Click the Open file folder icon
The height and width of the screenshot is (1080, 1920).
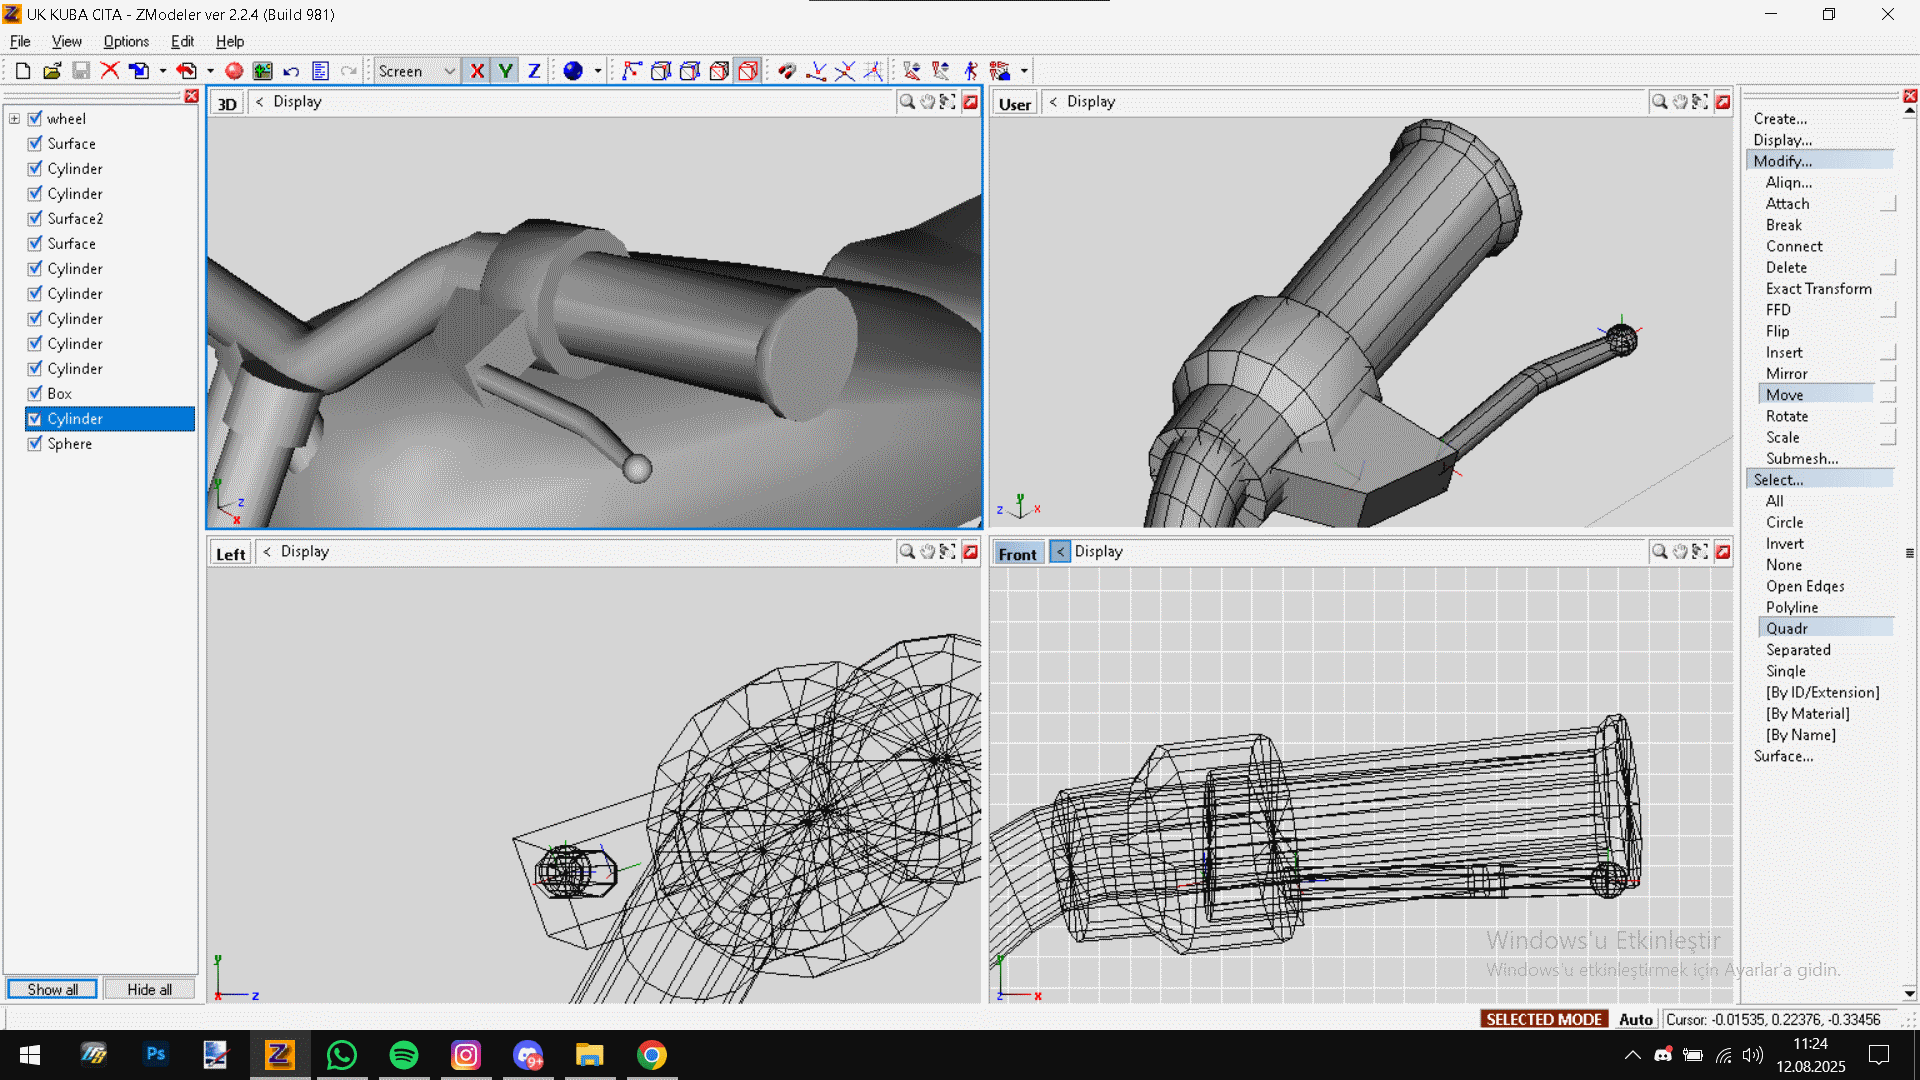point(52,71)
